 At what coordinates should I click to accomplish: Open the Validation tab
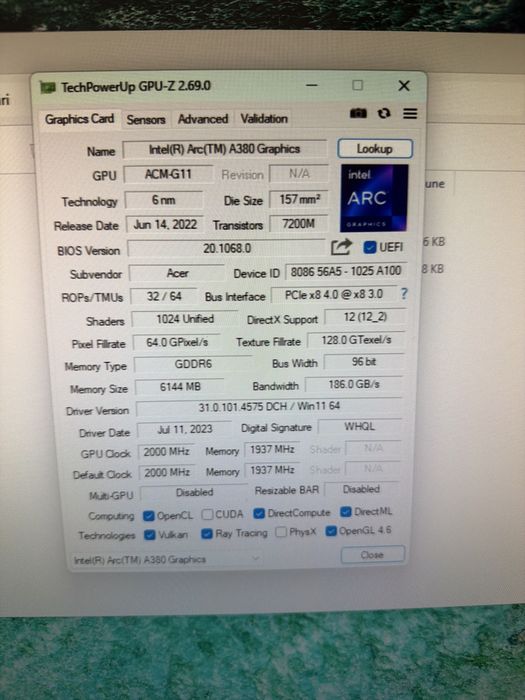point(264,119)
